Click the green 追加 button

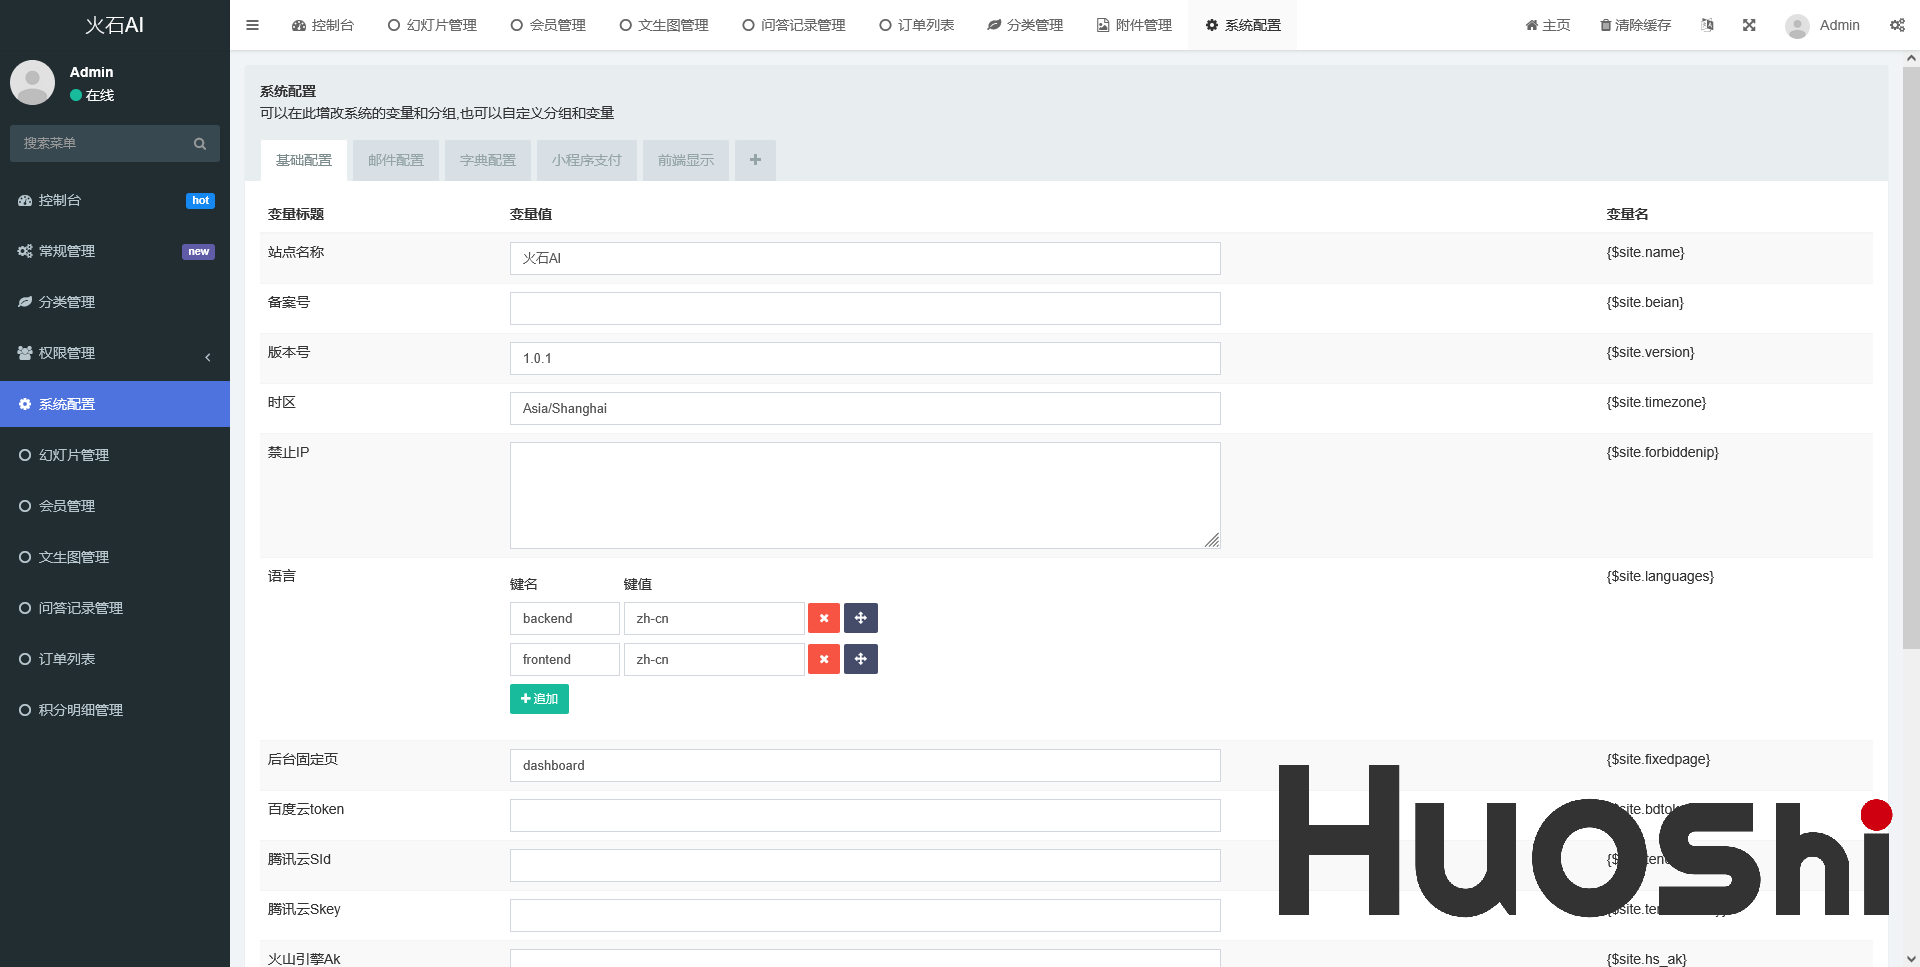click(x=539, y=699)
